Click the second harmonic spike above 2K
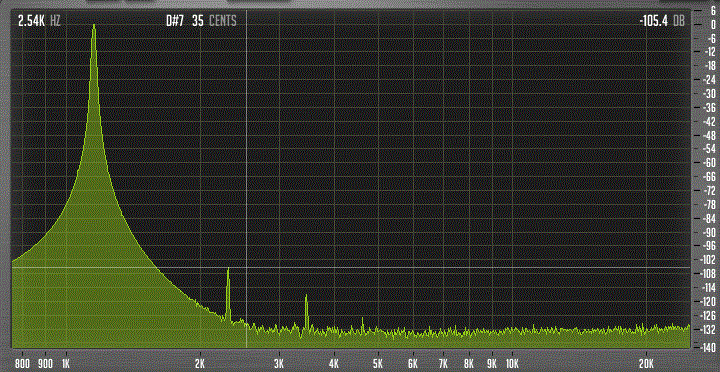The image size is (720, 372). tap(228, 294)
